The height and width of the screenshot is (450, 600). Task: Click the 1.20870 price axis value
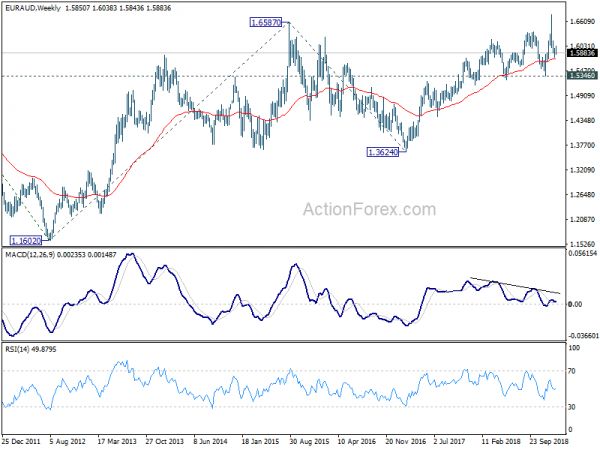point(582,220)
